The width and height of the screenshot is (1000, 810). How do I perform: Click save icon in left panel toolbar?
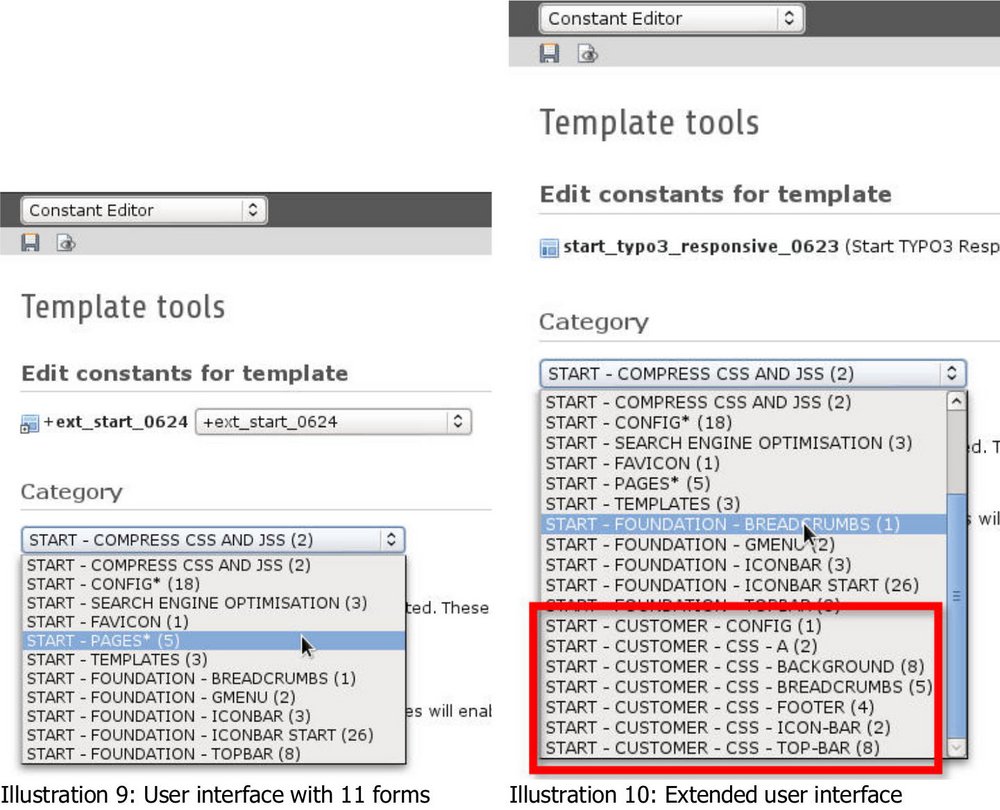(30, 242)
